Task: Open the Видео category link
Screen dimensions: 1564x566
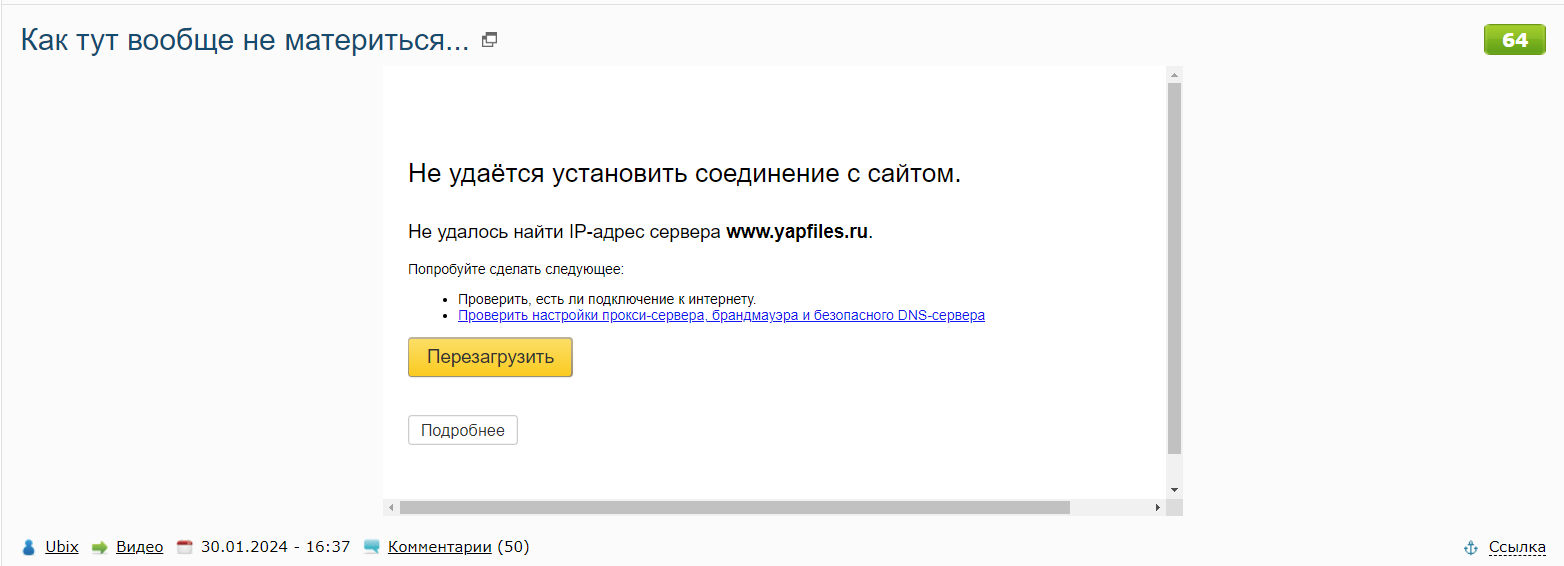Action: (x=140, y=547)
